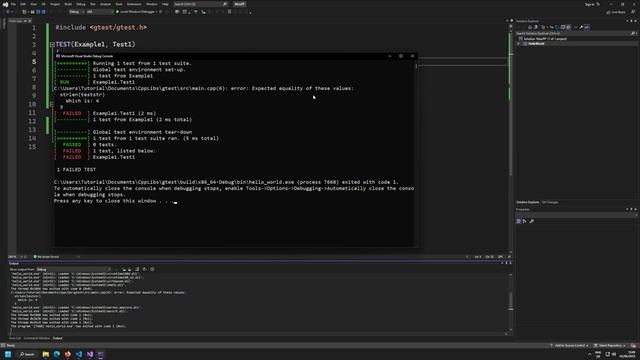Click the No issues found indicator
This screenshot has height=360, width=640.
(46, 257)
